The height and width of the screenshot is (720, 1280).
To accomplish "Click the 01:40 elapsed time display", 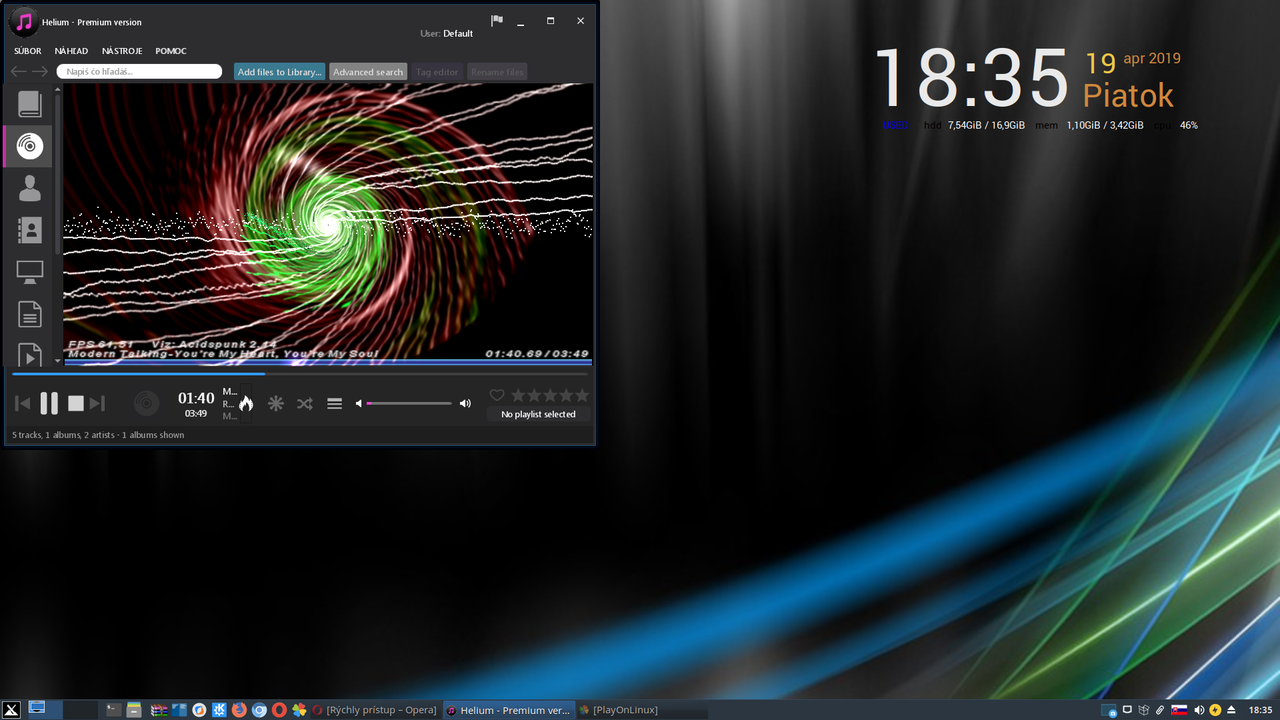I will click(196, 399).
